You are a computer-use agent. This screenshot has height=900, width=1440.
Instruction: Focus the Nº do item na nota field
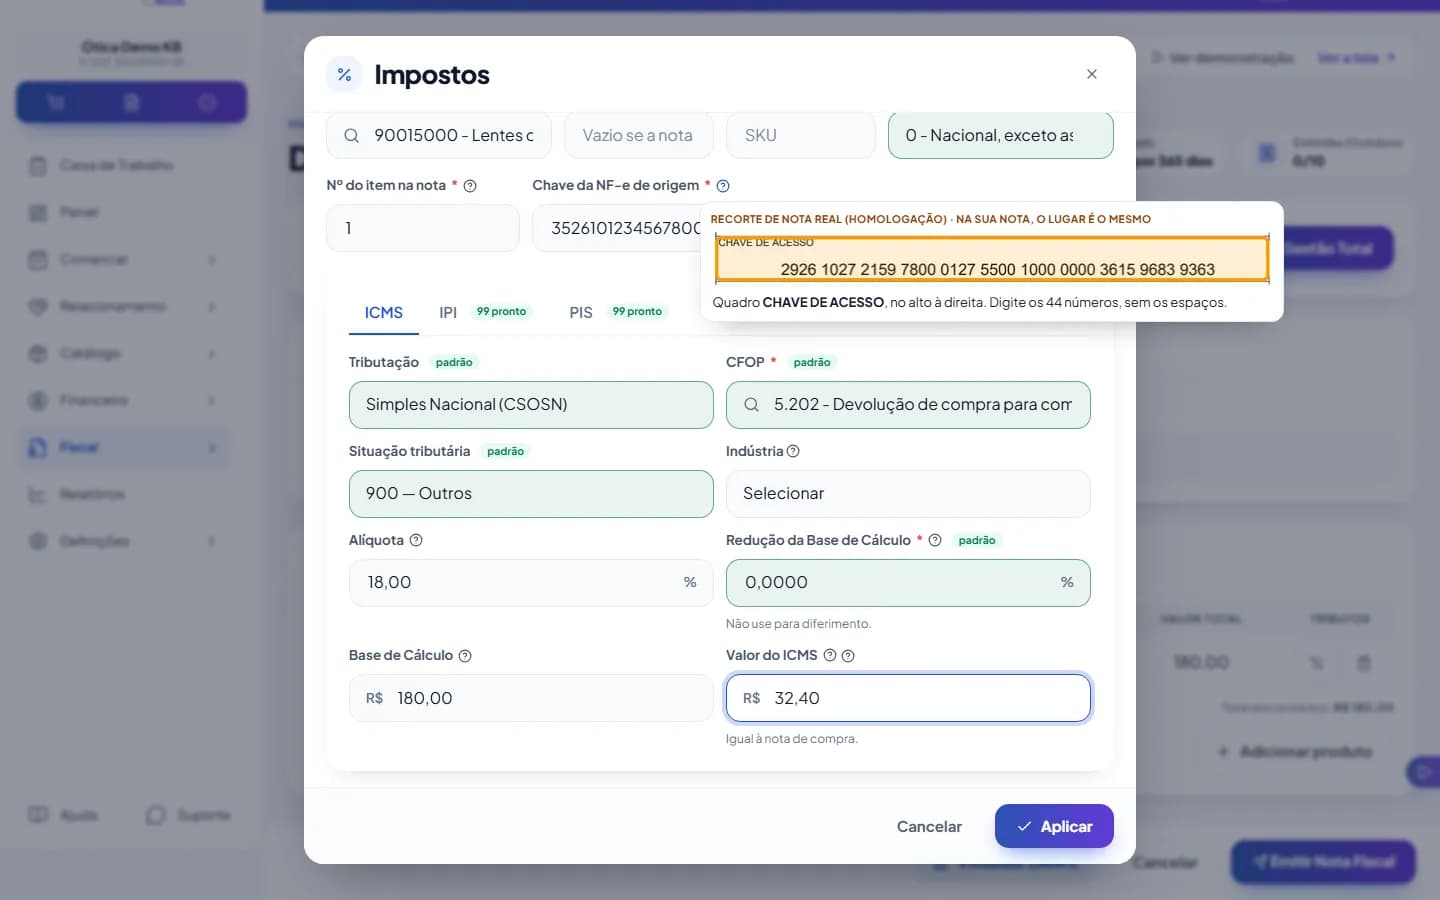coord(423,228)
